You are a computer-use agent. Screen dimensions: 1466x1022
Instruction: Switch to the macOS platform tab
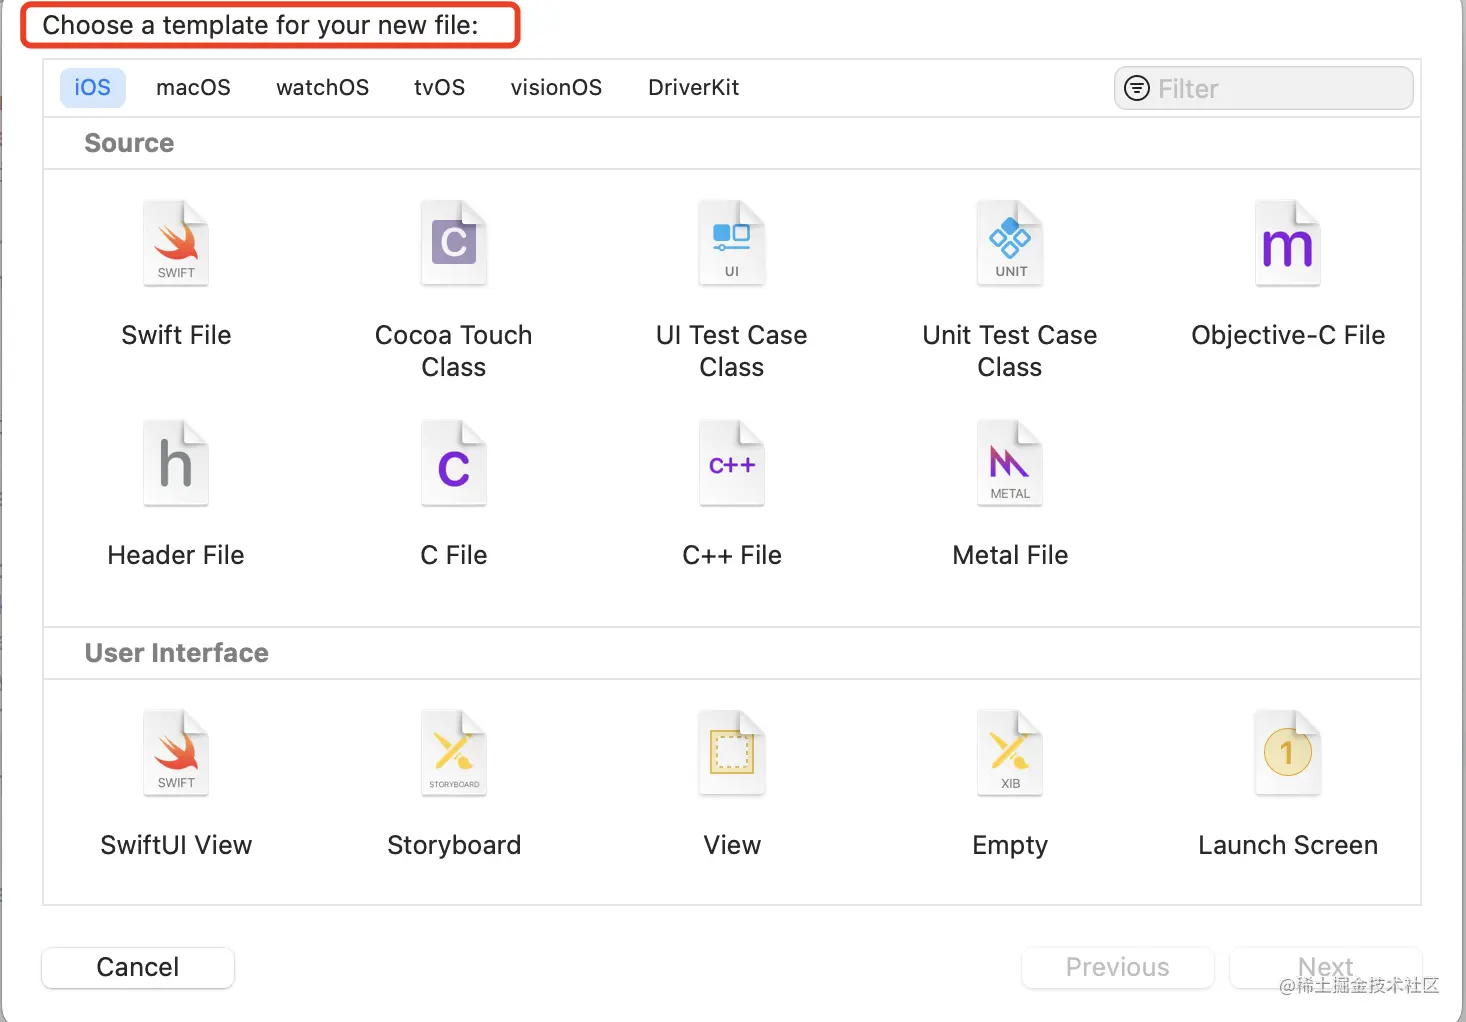tap(193, 88)
